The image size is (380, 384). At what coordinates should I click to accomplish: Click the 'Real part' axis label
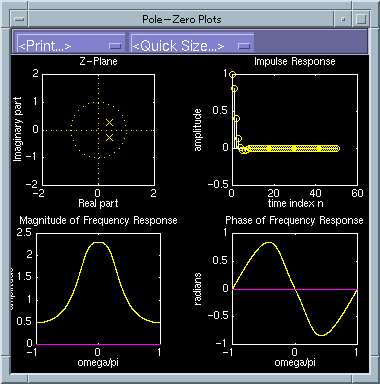98,203
